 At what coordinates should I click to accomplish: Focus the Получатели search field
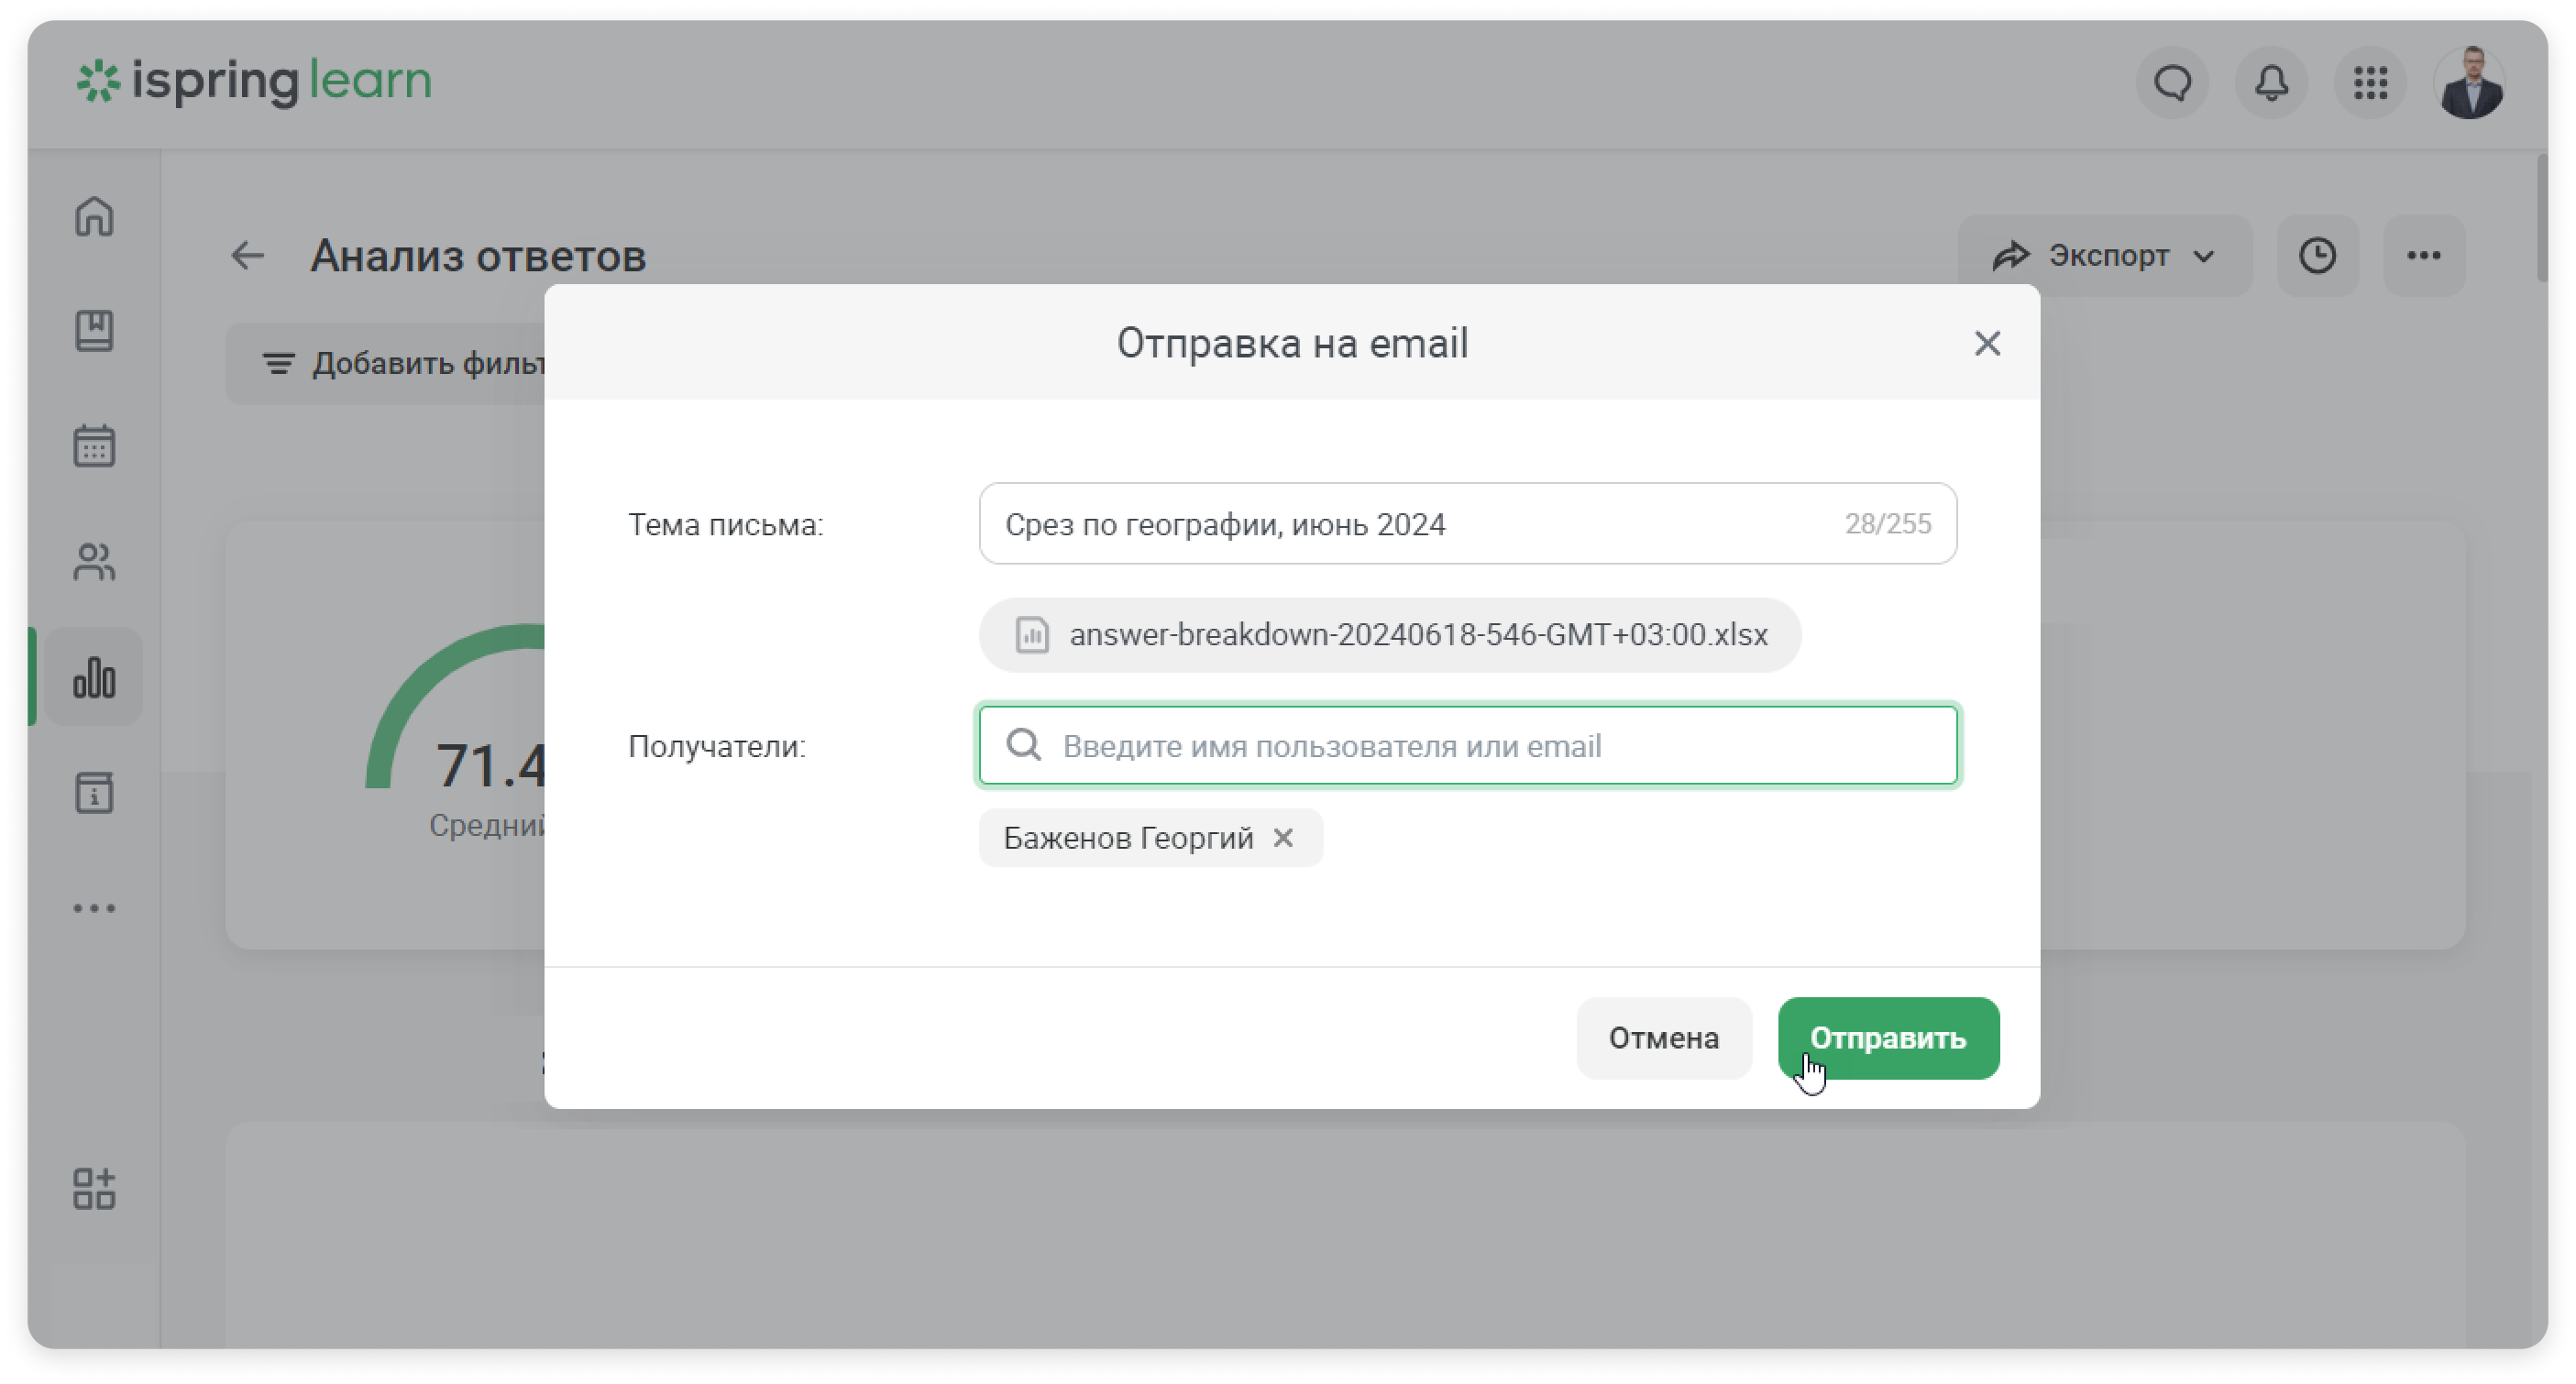[x=1467, y=746]
